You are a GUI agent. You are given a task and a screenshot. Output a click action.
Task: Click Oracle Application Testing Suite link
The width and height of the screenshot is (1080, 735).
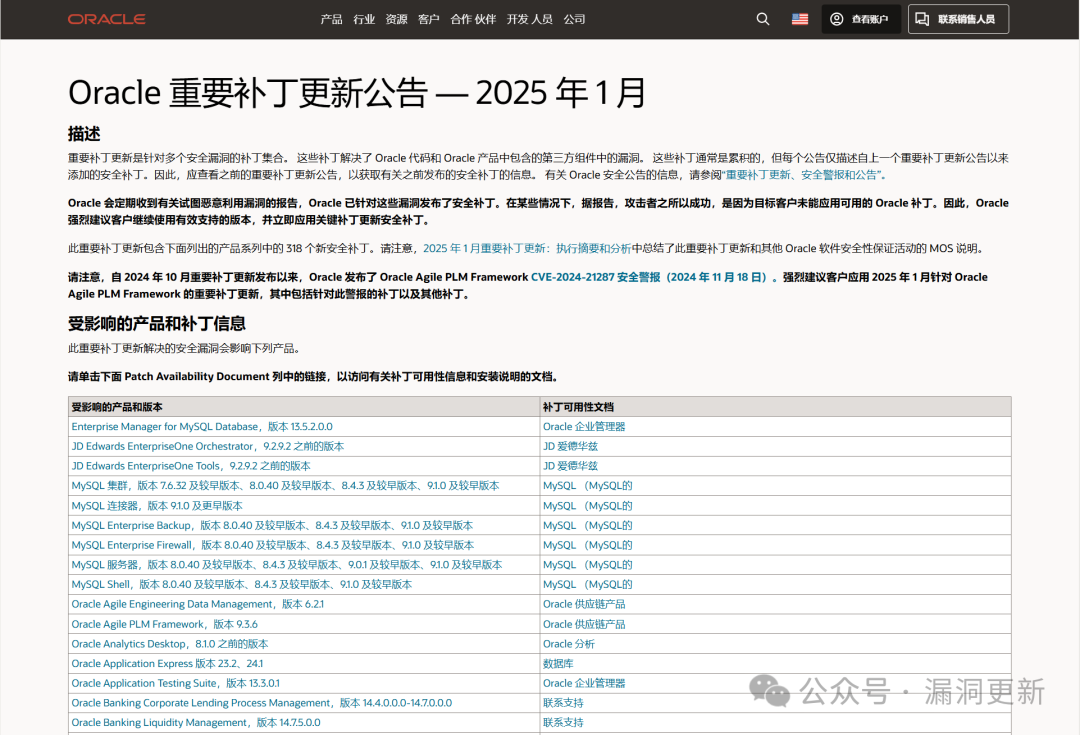click(175, 683)
